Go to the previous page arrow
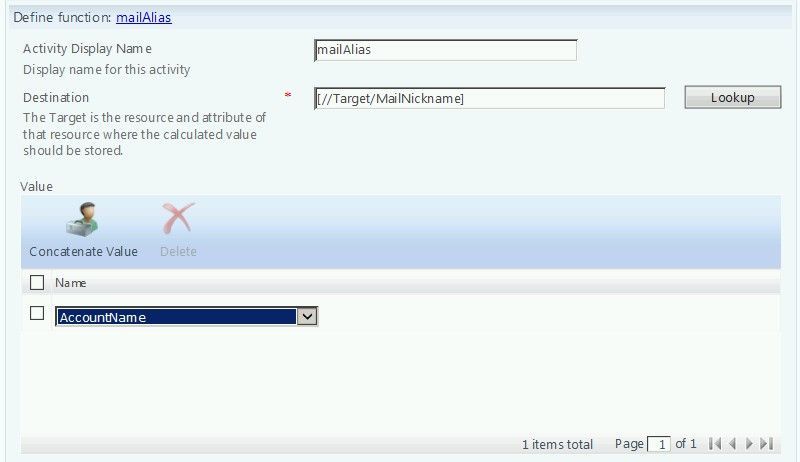This screenshot has width=800, height=462. (733, 444)
